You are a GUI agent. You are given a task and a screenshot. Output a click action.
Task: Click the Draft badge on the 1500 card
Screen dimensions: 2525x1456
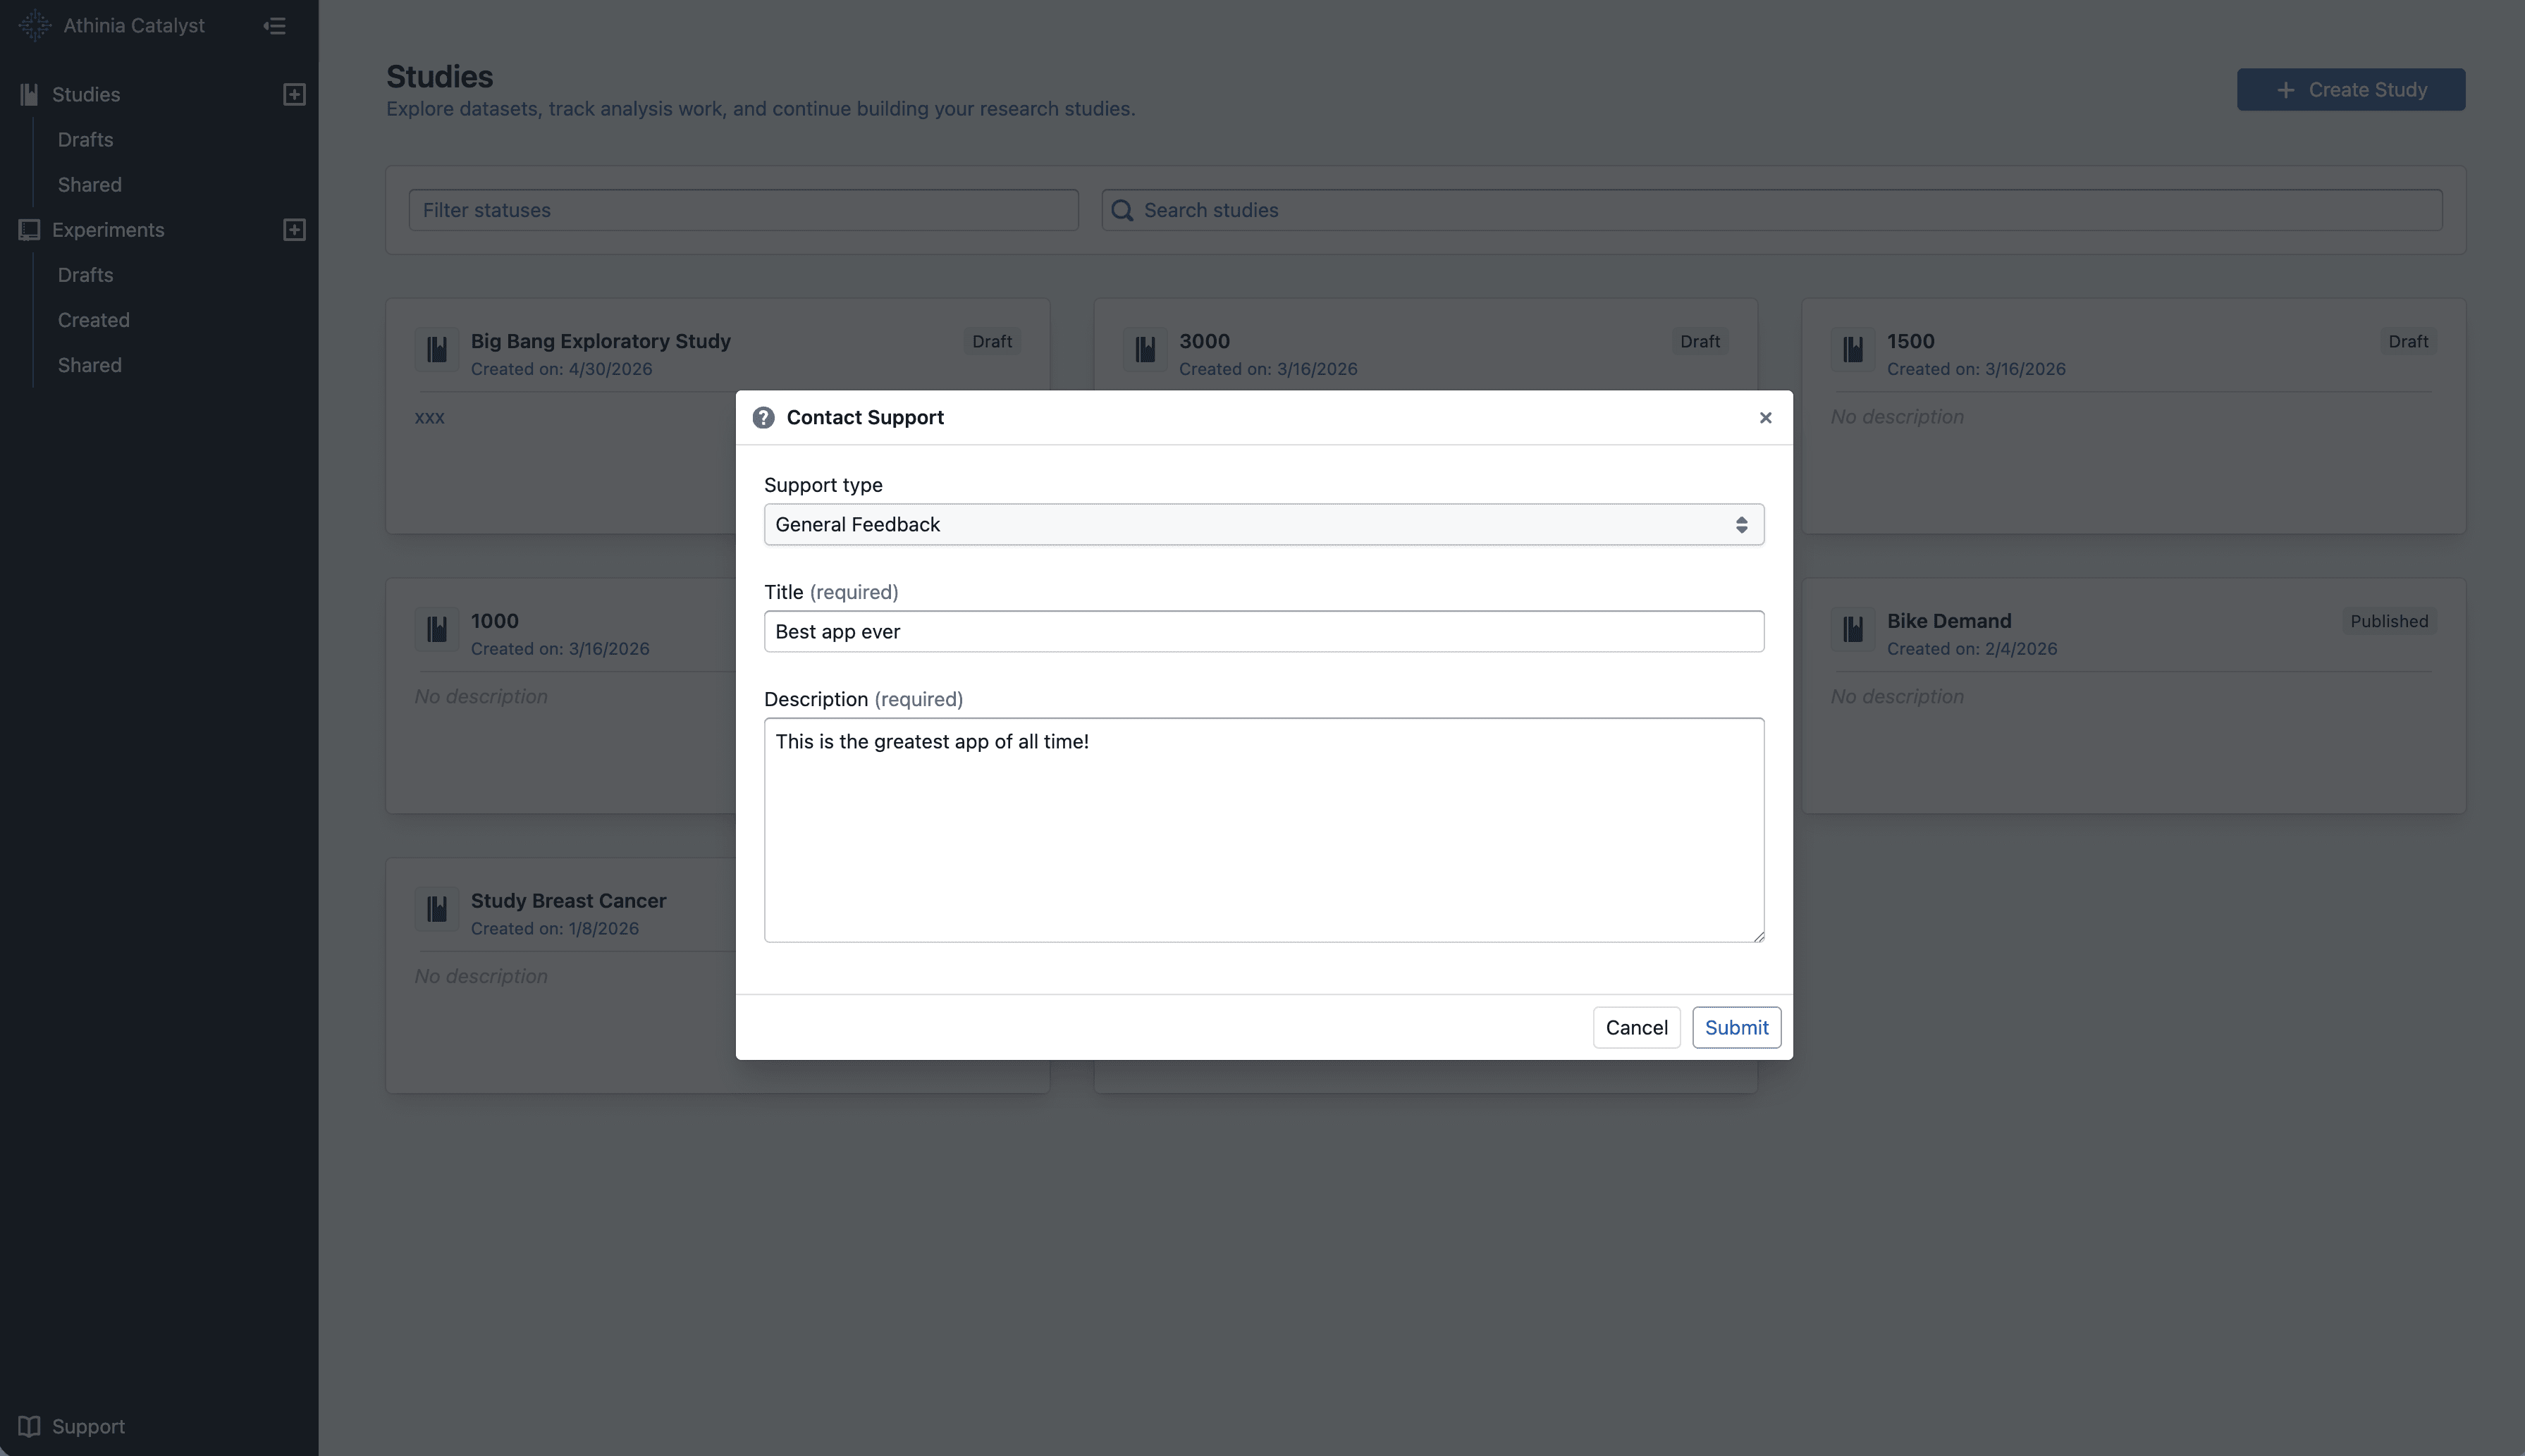pos(2407,341)
